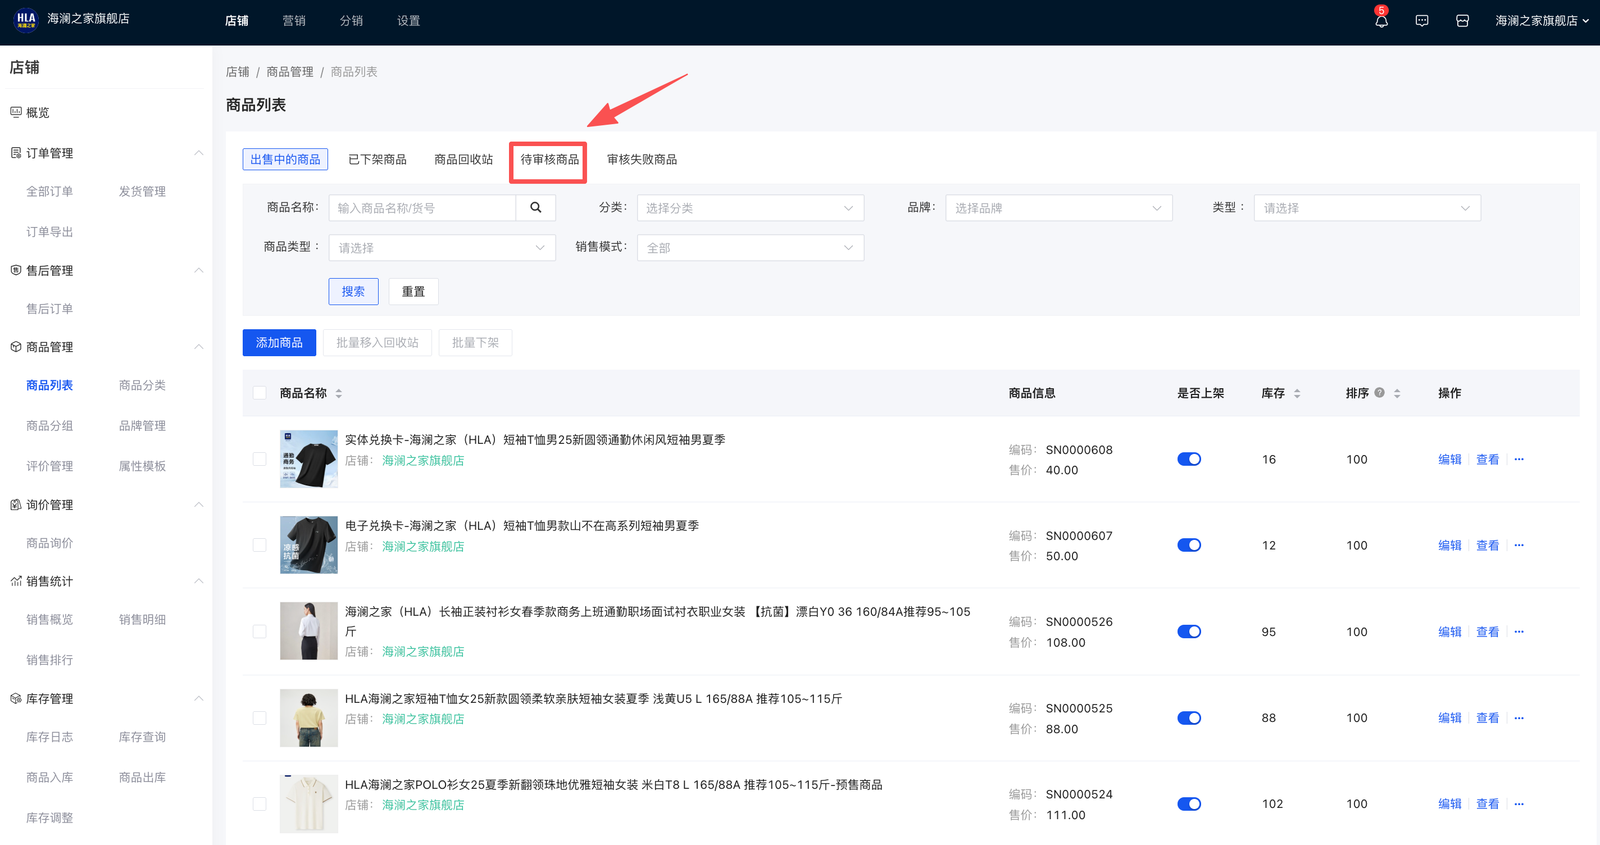Click the message chat icon in header

[x=1422, y=21]
